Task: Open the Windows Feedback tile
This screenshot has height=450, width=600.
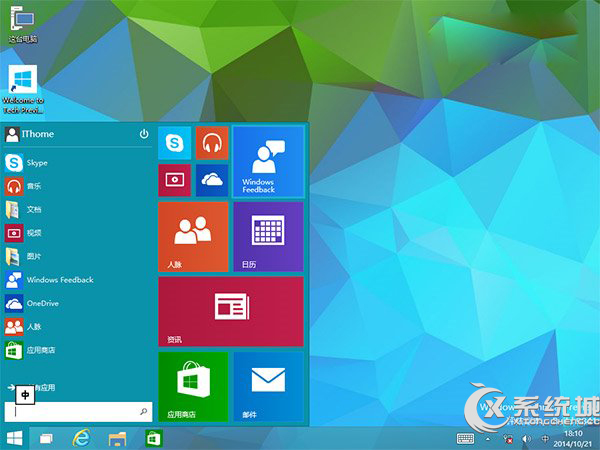Action: click(268, 161)
